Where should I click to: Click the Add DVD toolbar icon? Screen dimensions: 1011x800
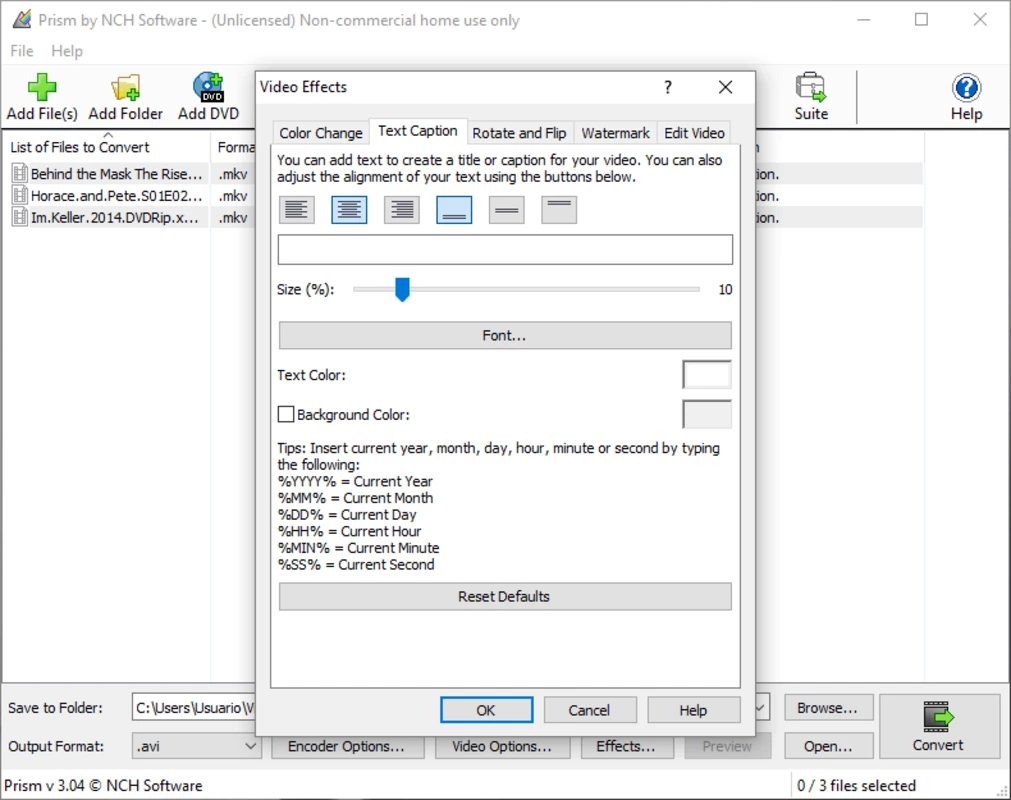pyautogui.click(x=209, y=87)
